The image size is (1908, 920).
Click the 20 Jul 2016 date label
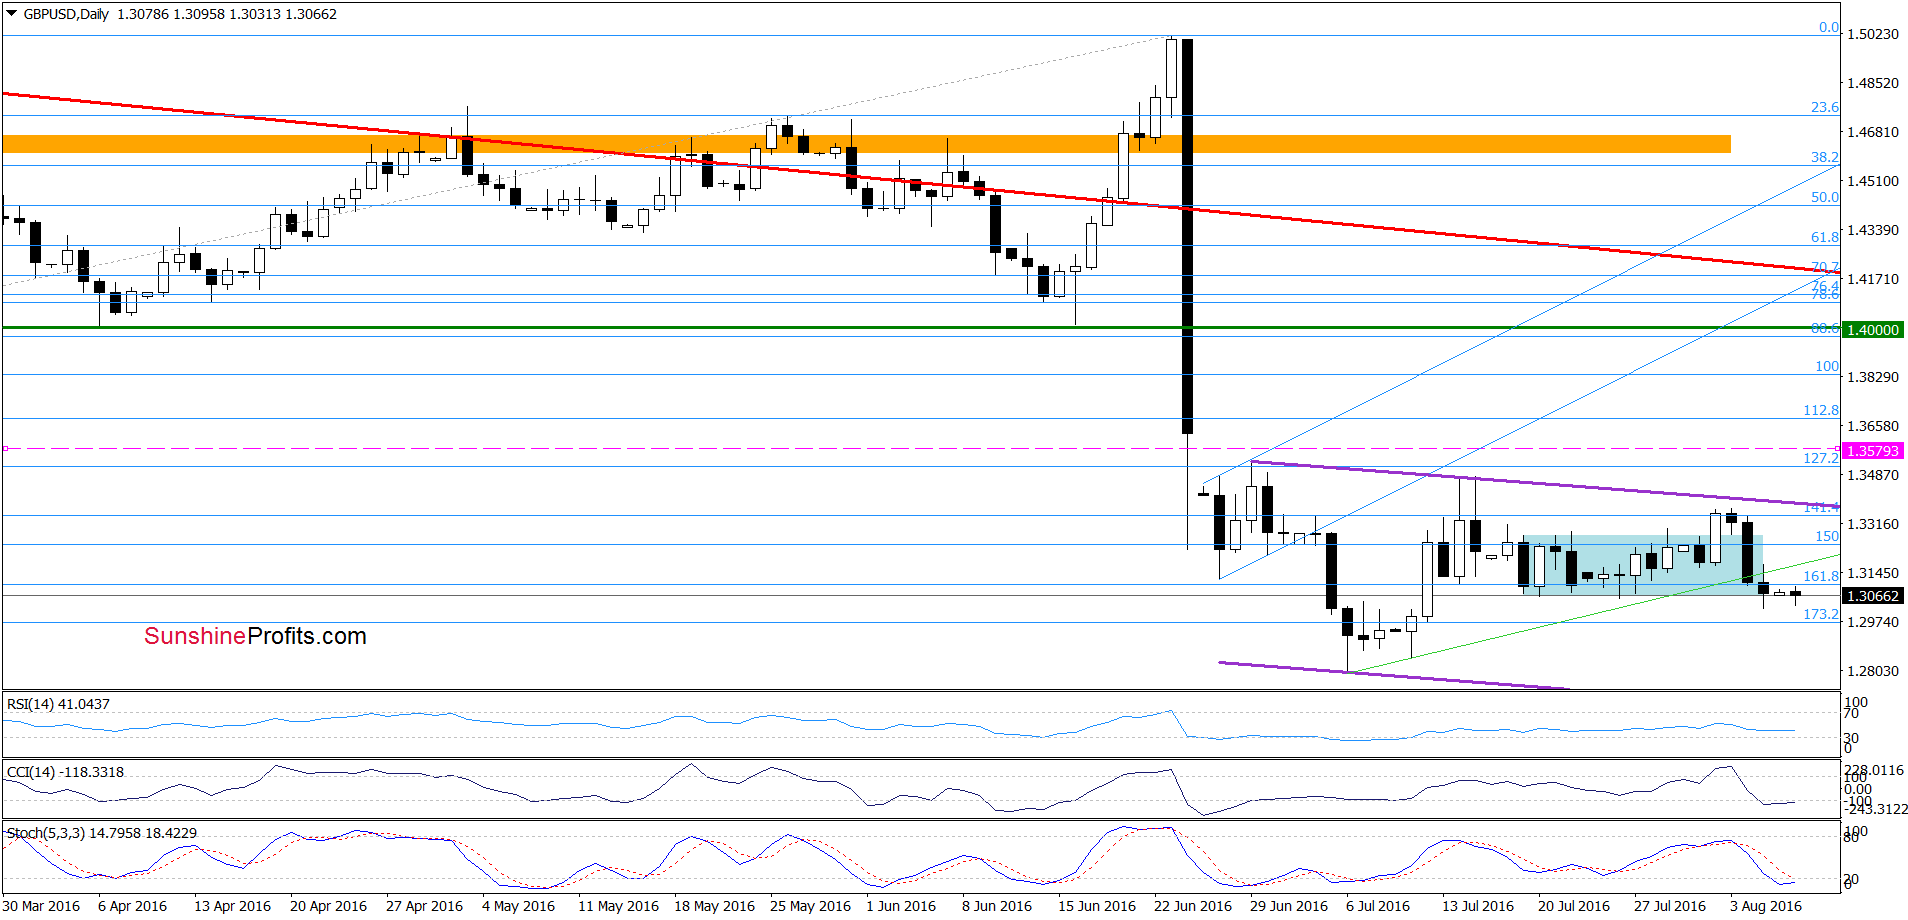(1574, 906)
